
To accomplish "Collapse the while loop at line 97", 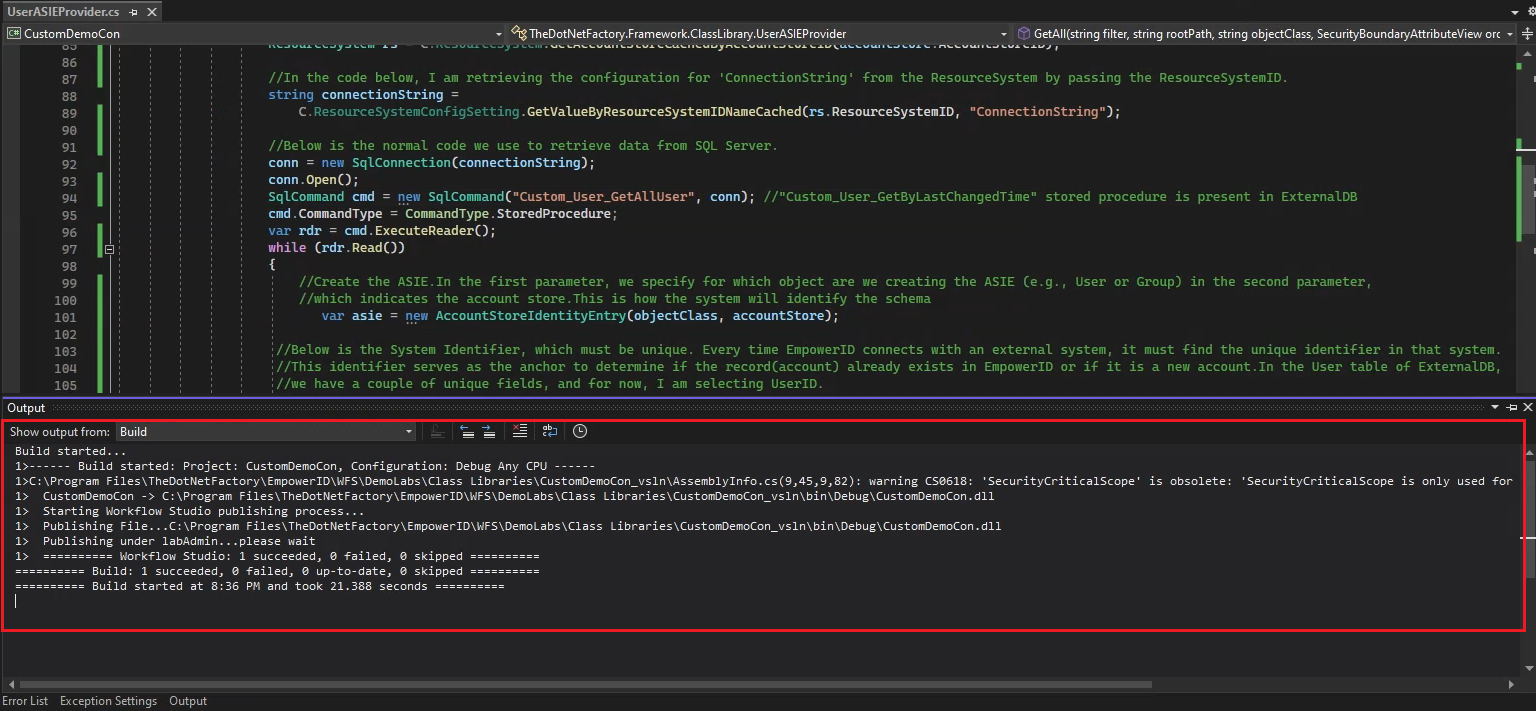I will [109, 249].
